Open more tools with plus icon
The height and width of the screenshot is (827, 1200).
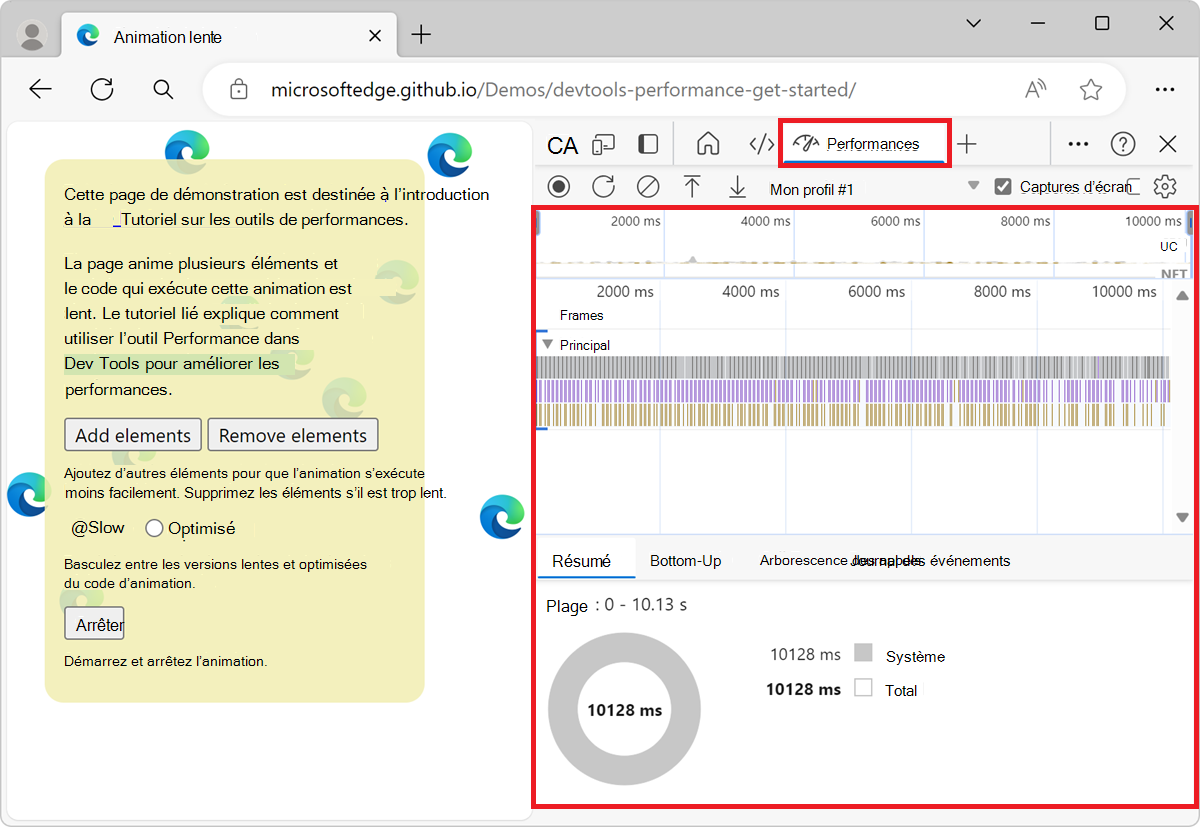click(x=966, y=144)
